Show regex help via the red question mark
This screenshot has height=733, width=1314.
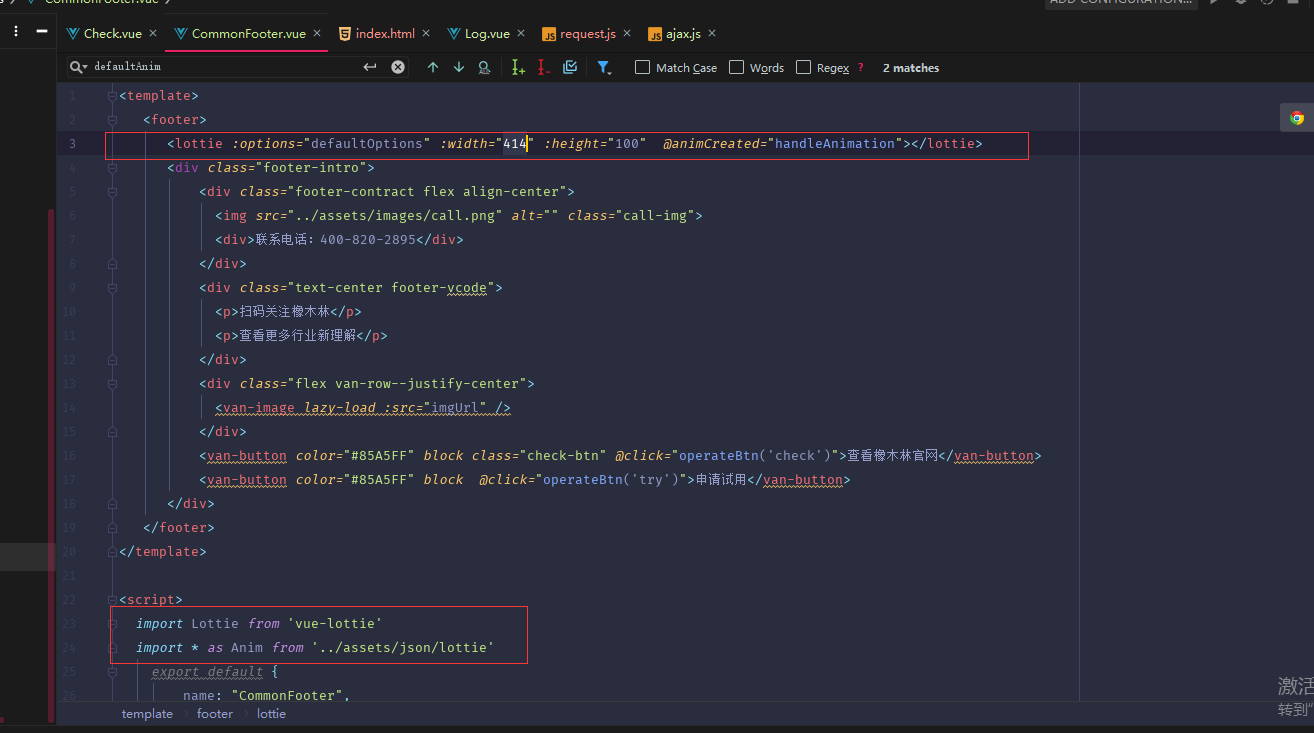click(x=860, y=68)
